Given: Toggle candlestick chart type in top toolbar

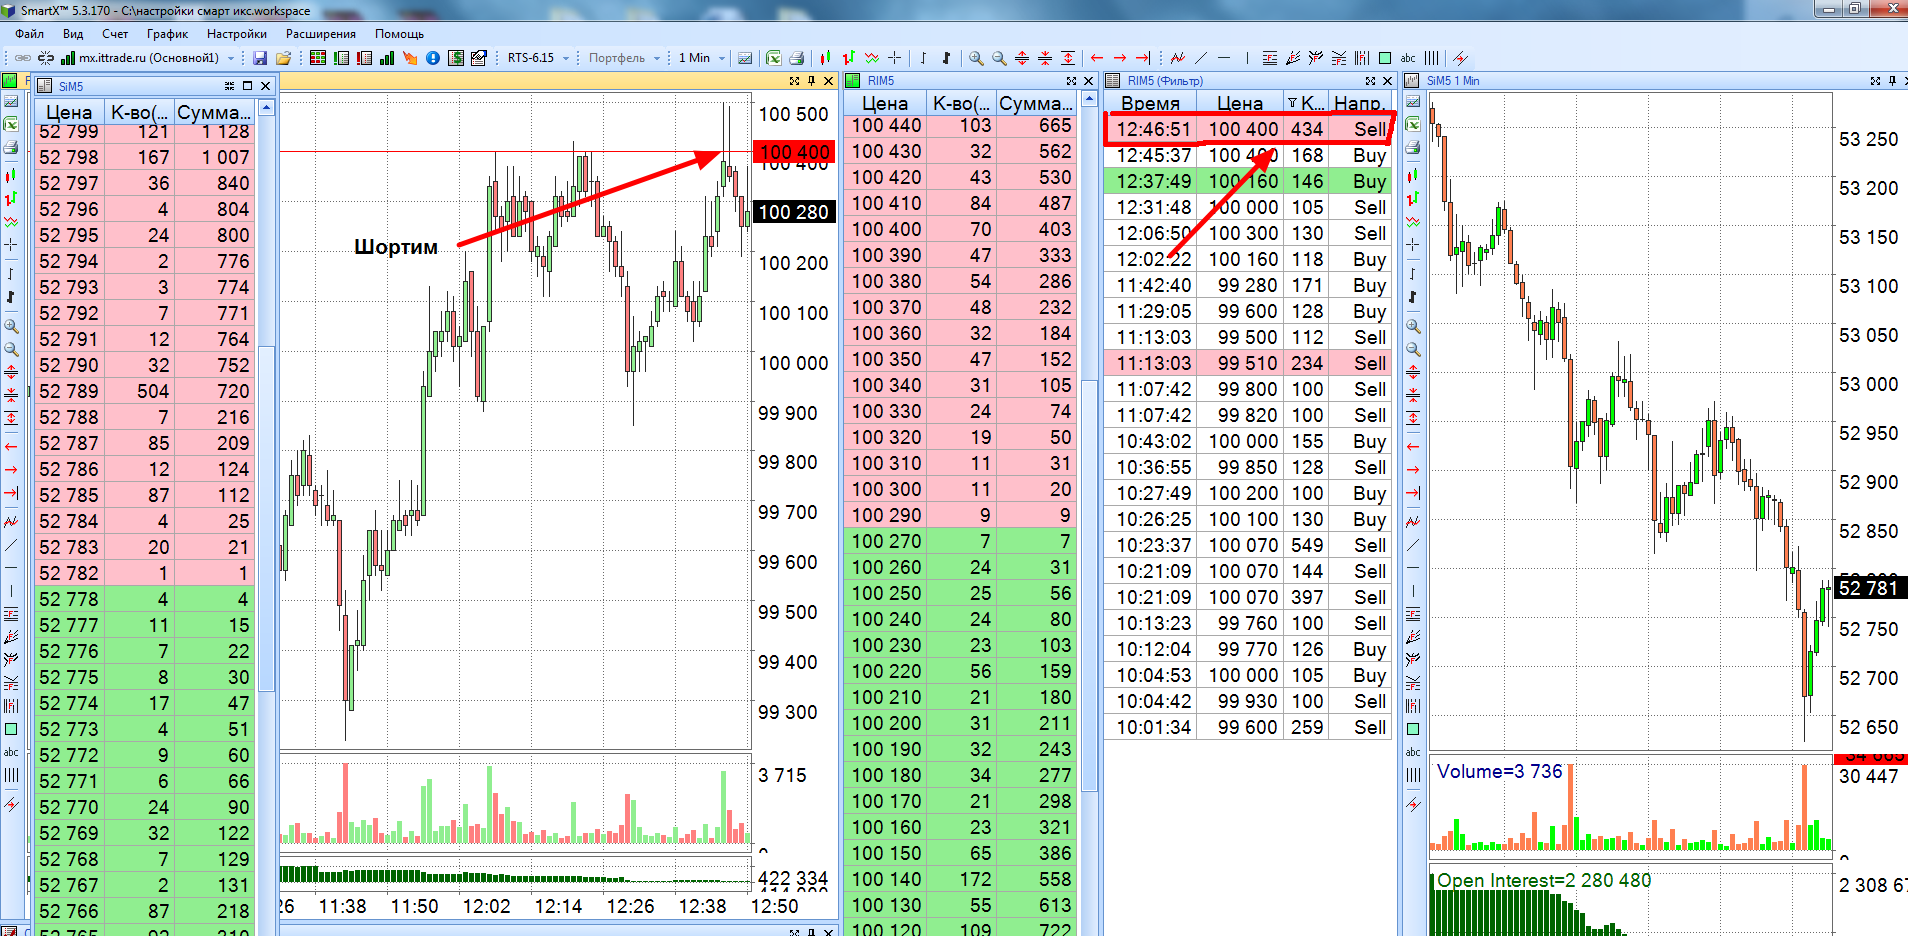Looking at the screenshot, I should click(825, 58).
